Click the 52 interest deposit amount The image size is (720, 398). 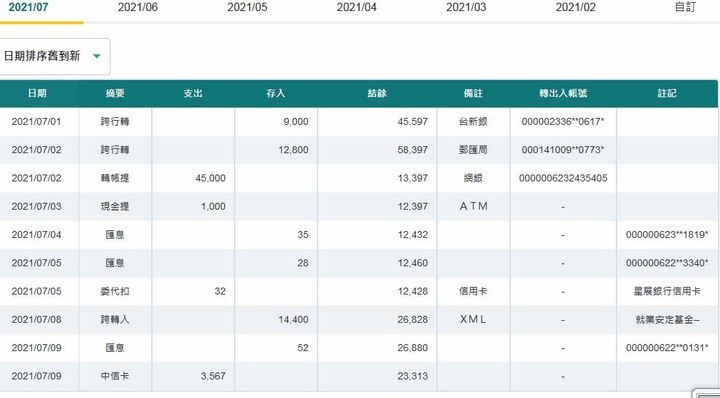click(x=303, y=348)
